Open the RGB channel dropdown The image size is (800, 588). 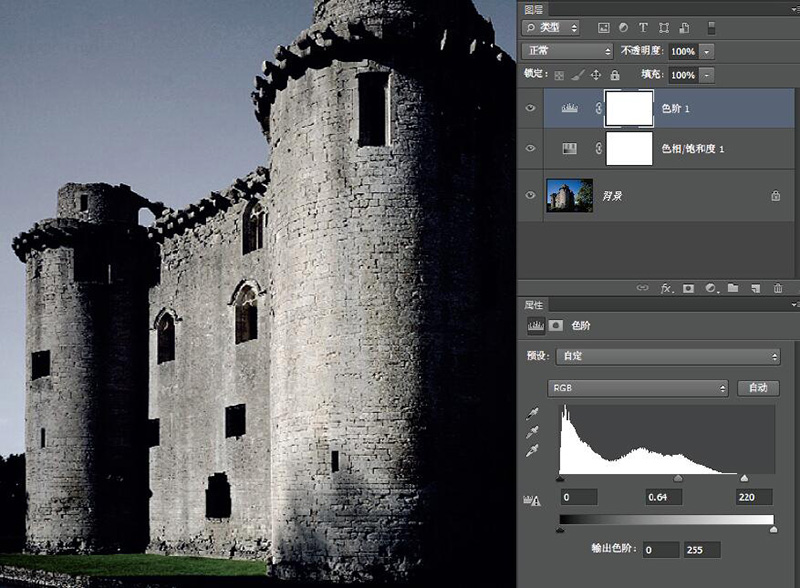click(638, 388)
